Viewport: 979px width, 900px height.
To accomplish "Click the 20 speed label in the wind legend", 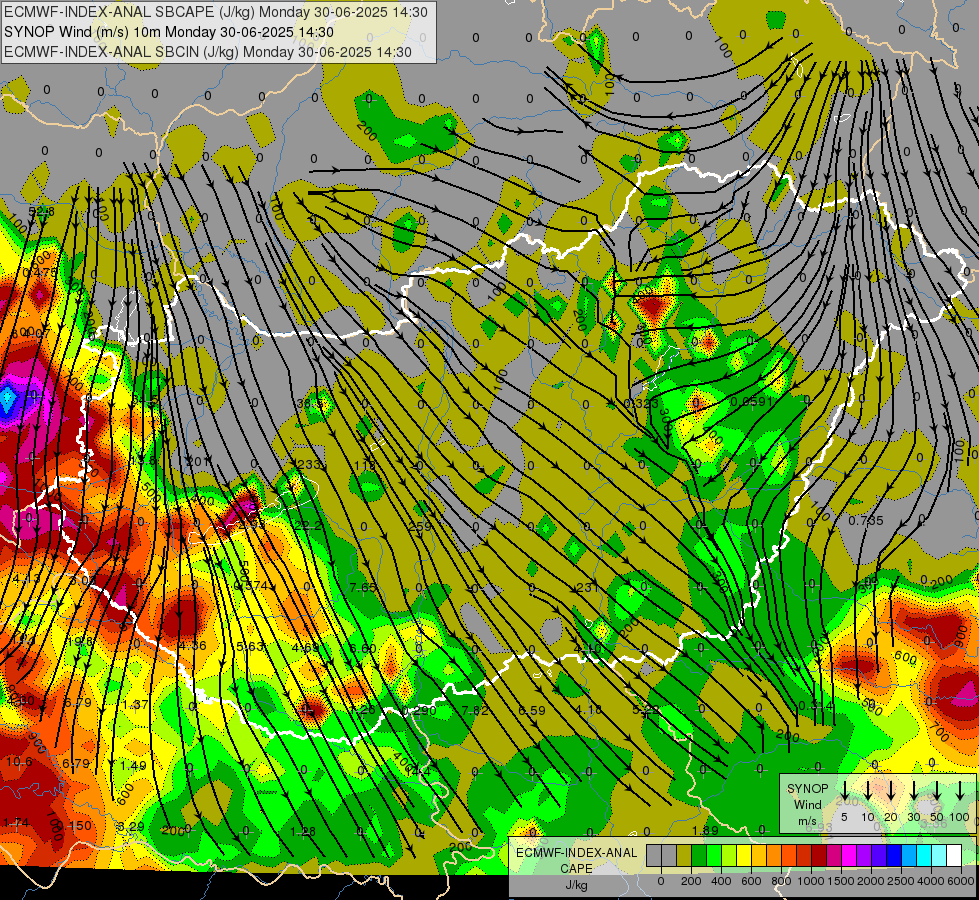I will [891, 817].
